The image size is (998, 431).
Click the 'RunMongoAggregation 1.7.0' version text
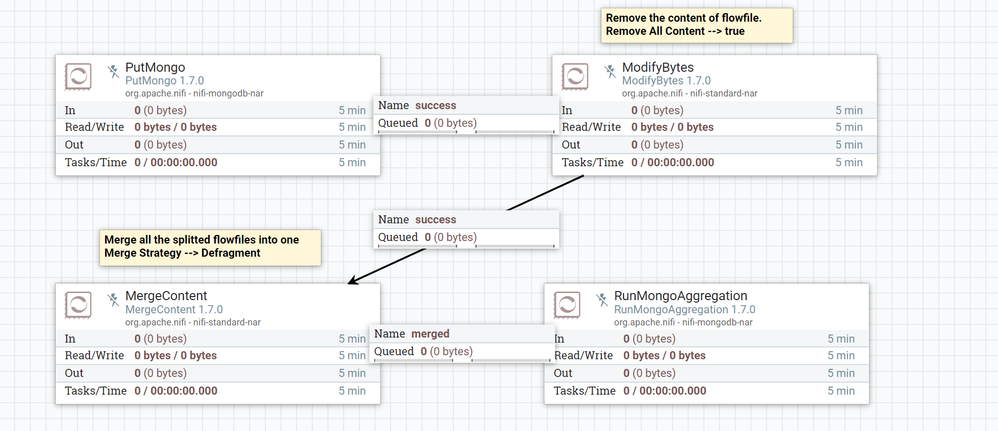coord(685,310)
